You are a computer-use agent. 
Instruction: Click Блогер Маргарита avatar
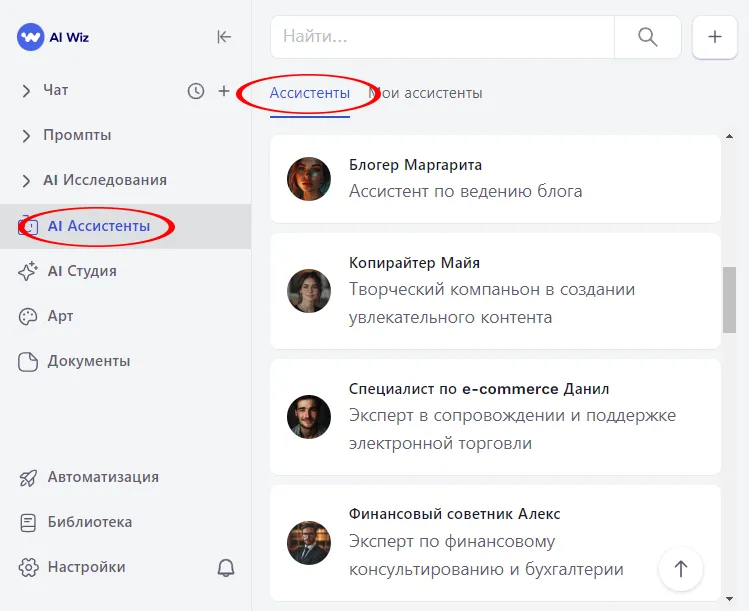[309, 179]
